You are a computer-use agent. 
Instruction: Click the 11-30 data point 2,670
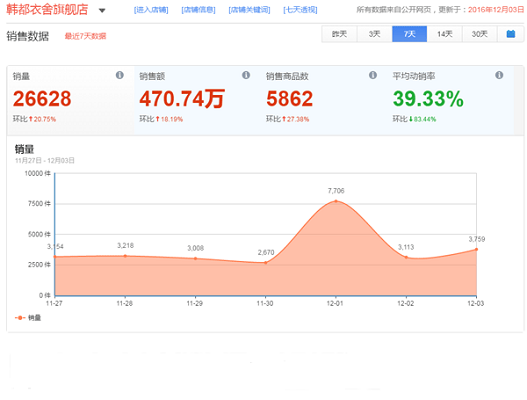tap(266, 263)
